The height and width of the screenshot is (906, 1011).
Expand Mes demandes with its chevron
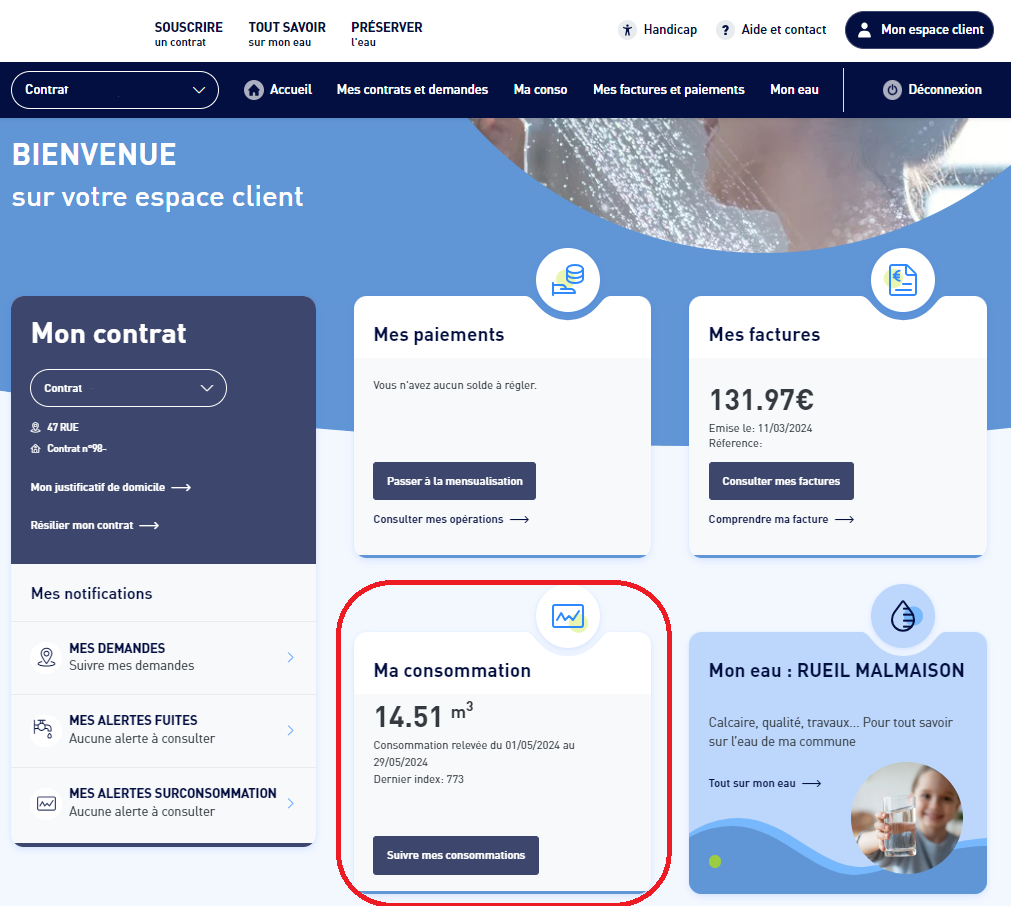(292, 657)
